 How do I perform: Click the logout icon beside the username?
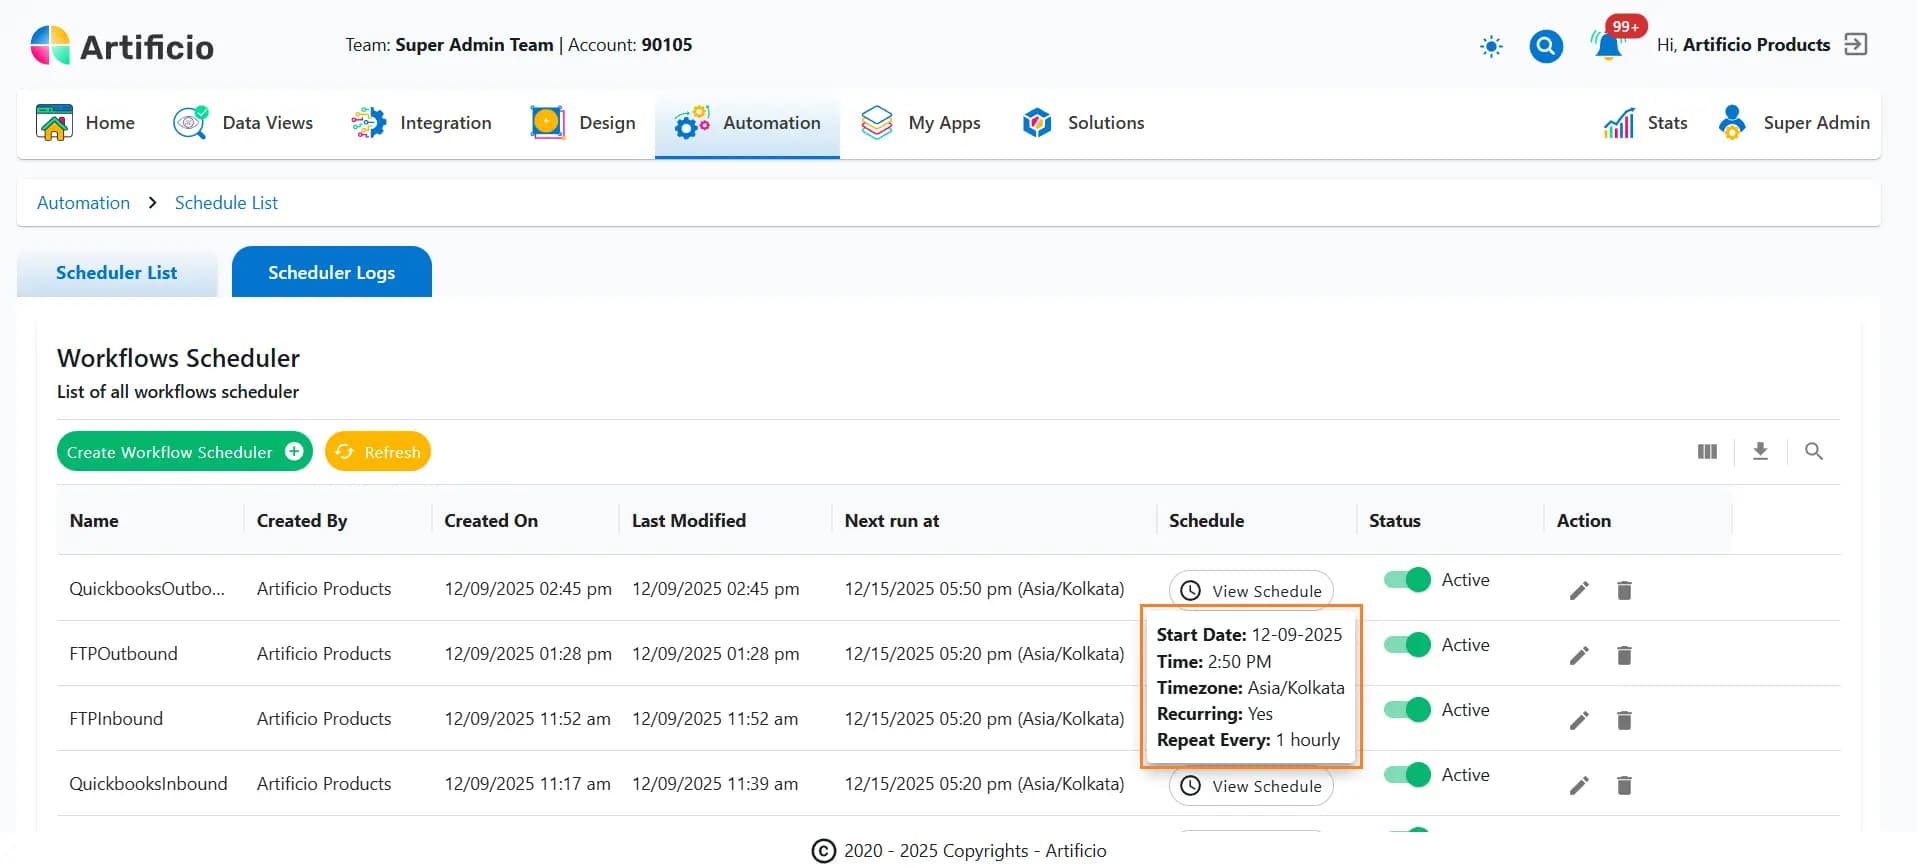coord(1856,45)
